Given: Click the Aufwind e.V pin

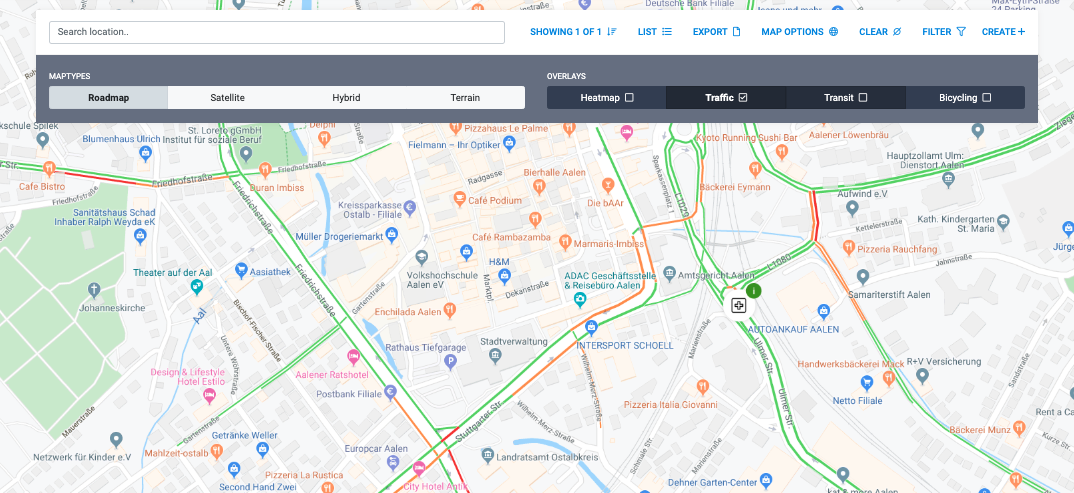Looking at the screenshot, I should click(852, 207).
